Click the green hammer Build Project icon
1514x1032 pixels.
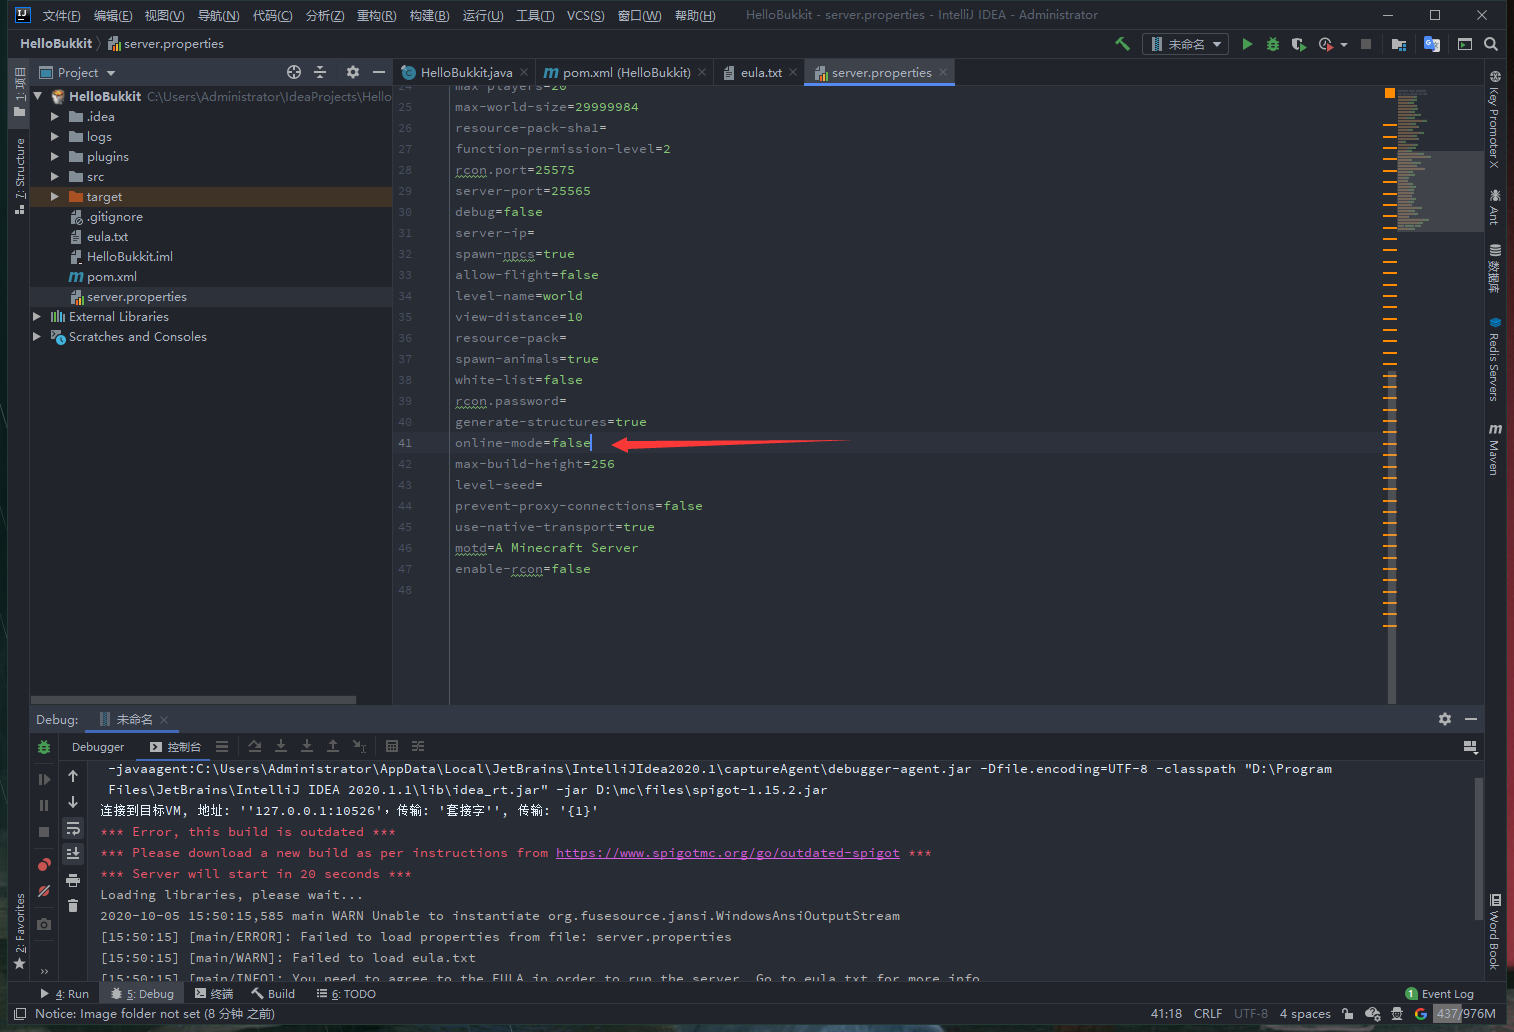1122,44
